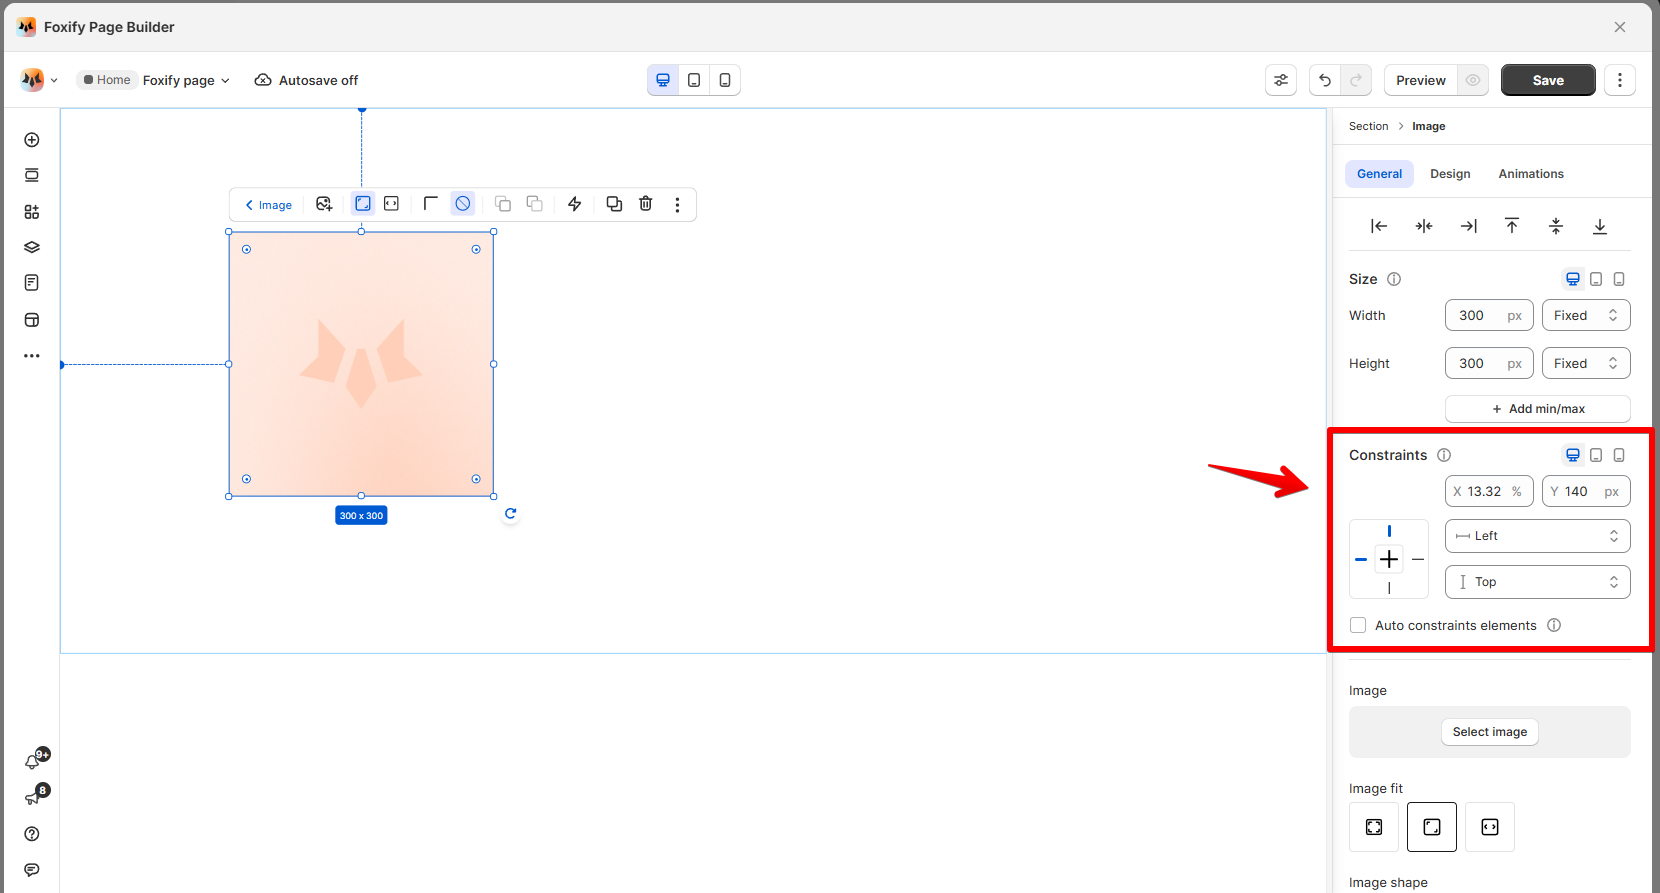Align element to bottom edge

[x=1600, y=226]
